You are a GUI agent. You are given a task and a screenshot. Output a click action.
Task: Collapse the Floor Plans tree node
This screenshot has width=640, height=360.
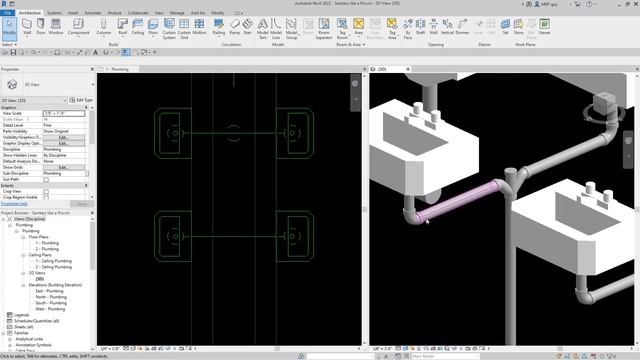[x=23, y=237]
